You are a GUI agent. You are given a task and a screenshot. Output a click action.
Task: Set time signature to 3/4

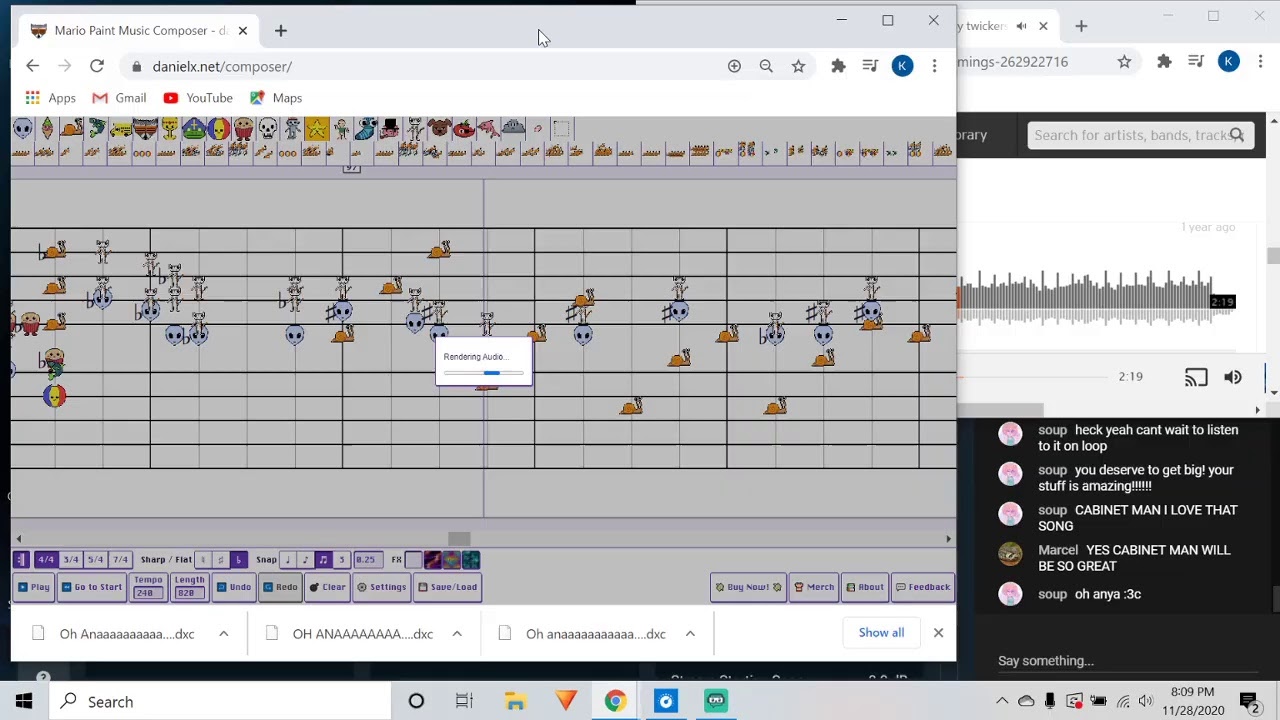click(71, 560)
